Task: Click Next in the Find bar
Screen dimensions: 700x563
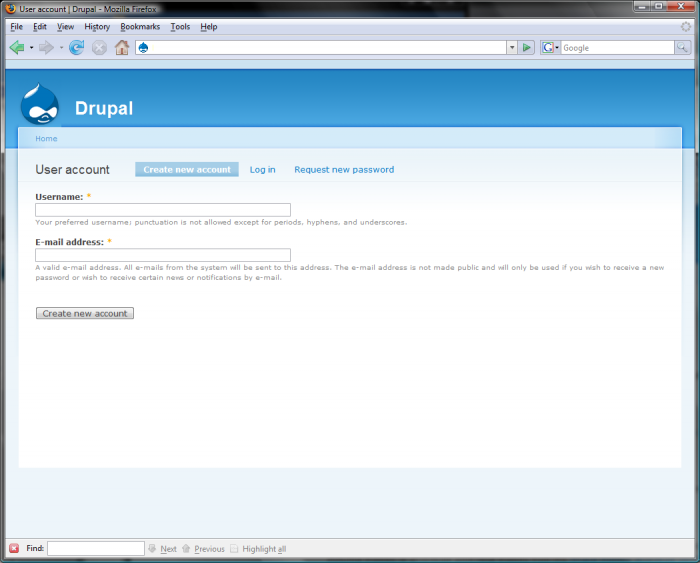Action: (168, 549)
